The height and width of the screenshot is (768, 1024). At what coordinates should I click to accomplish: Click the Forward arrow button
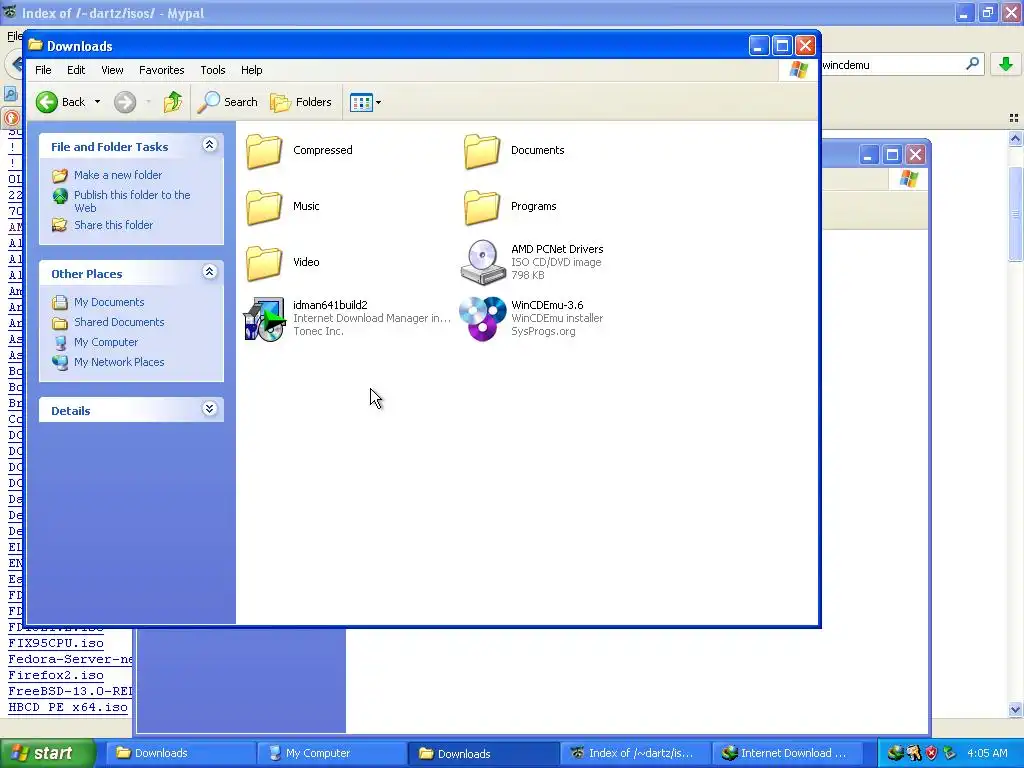click(125, 102)
